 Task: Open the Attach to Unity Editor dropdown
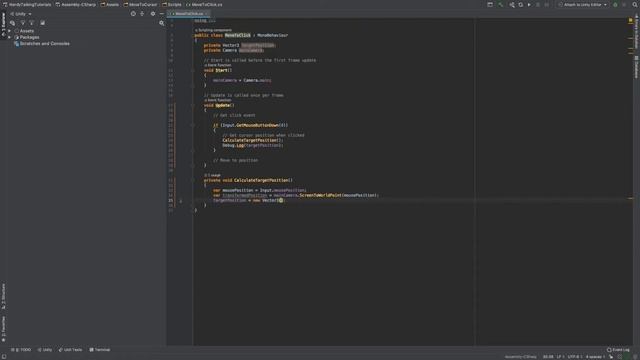[x=582, y=4]
